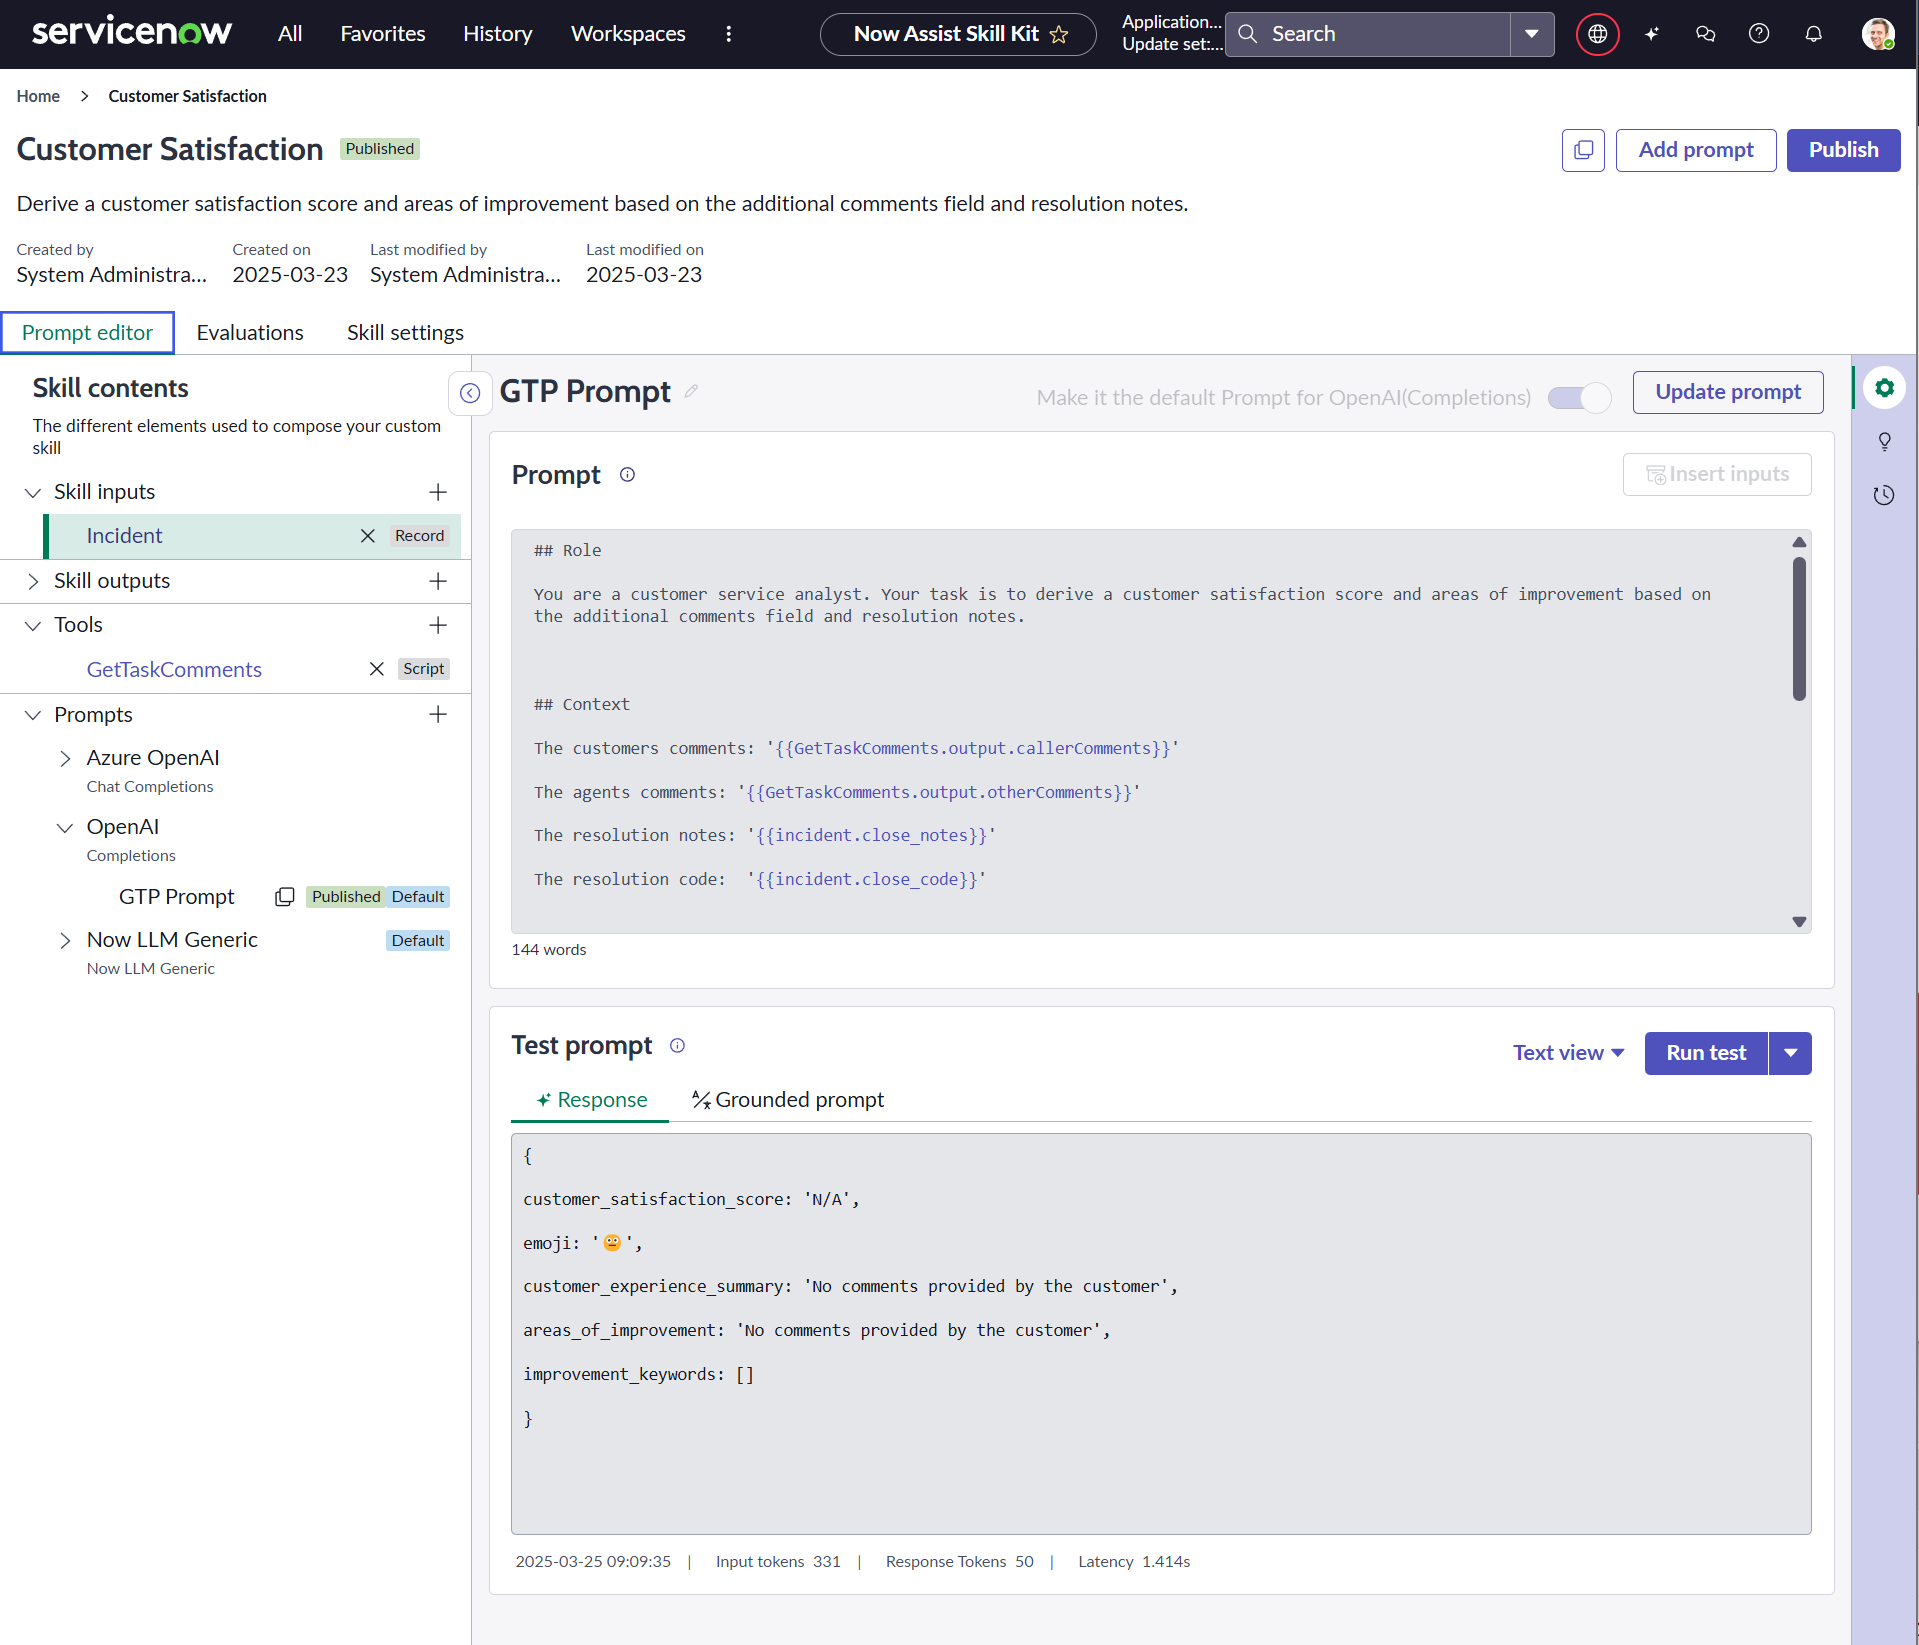
Task: Click the Now Assist sparkle icon
Action: (x=1651, y=33)
